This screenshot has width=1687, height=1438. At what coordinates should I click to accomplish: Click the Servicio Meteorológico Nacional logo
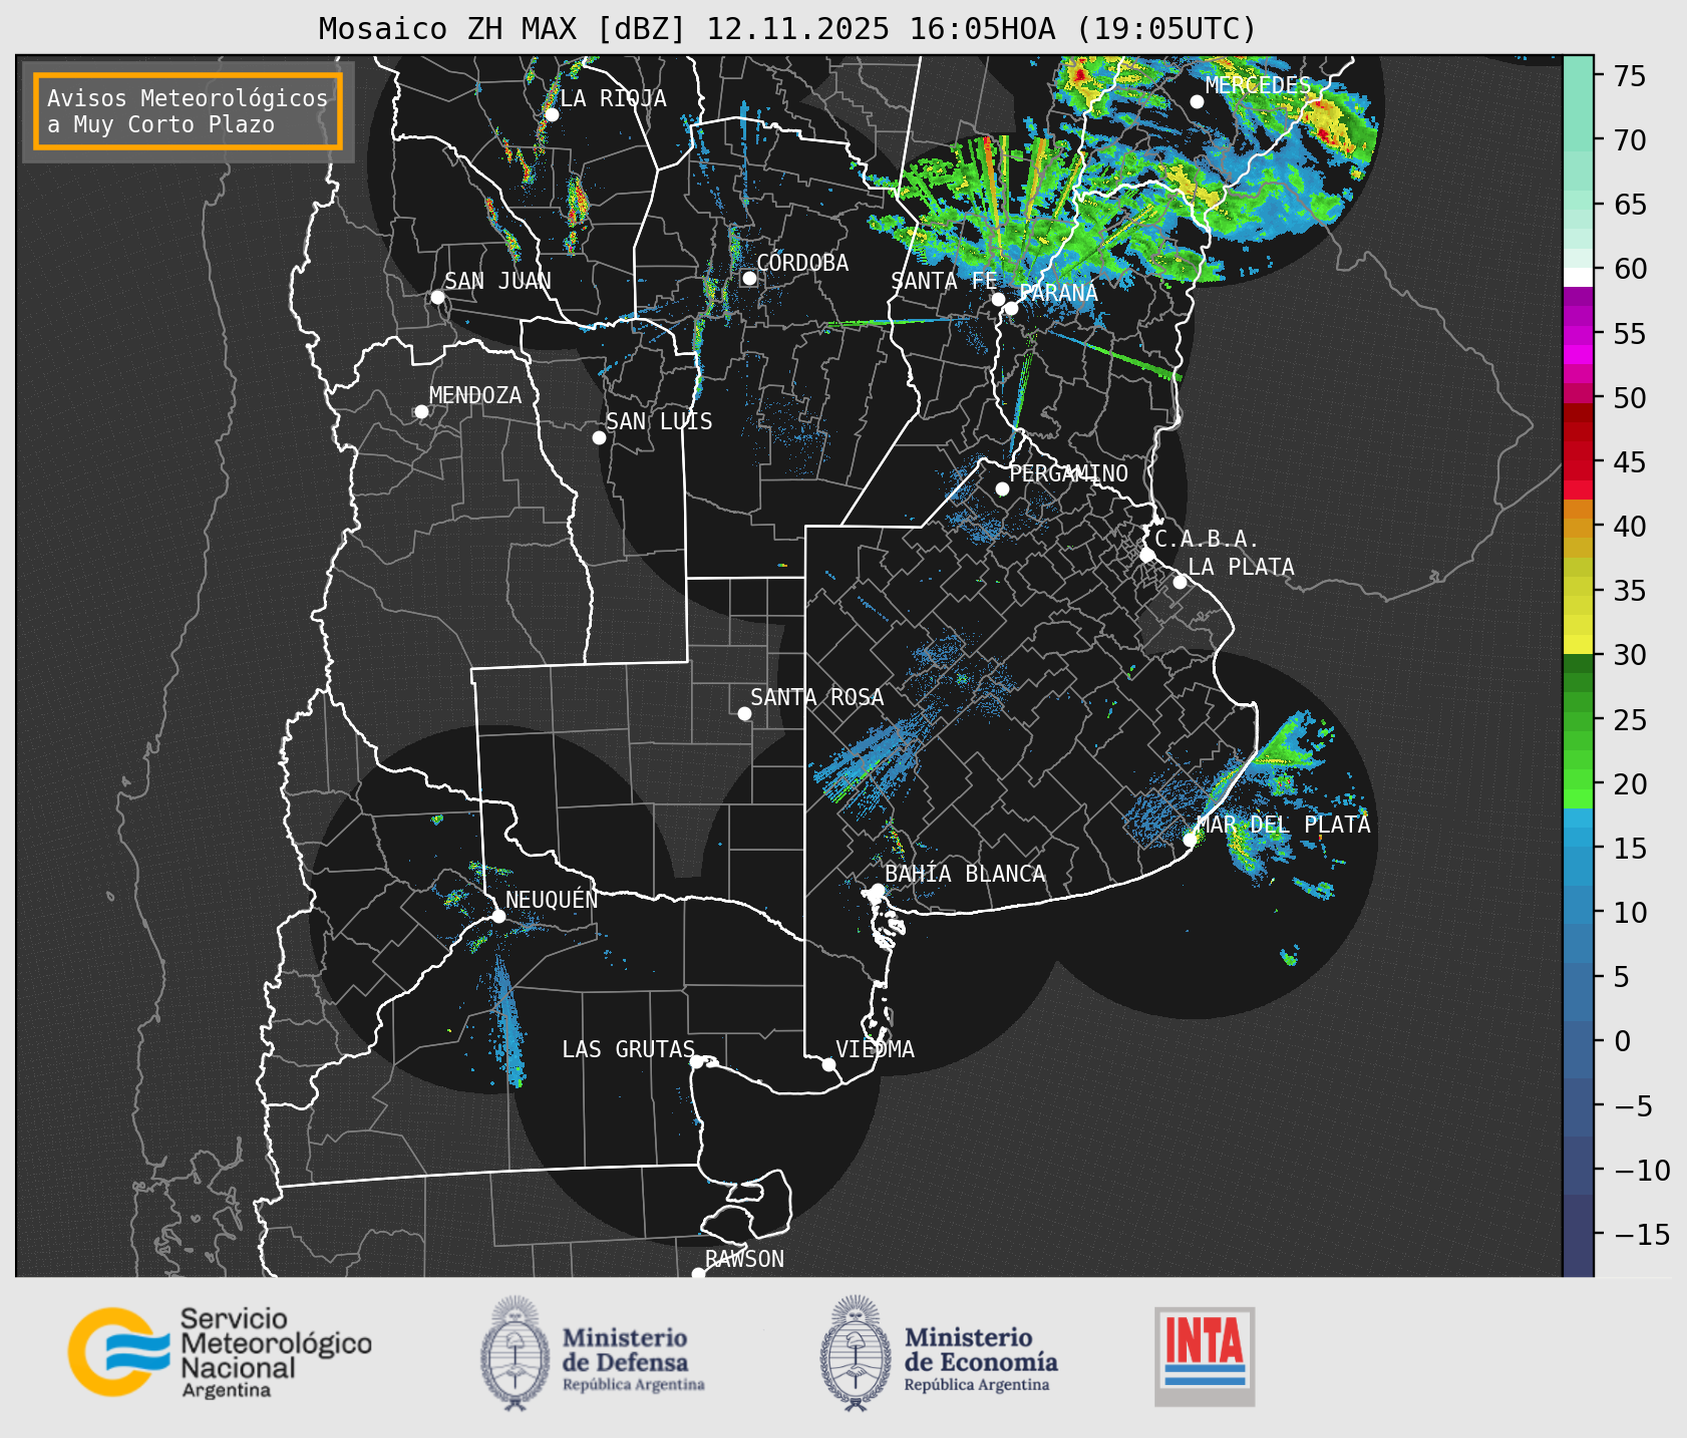[219, 1352]
